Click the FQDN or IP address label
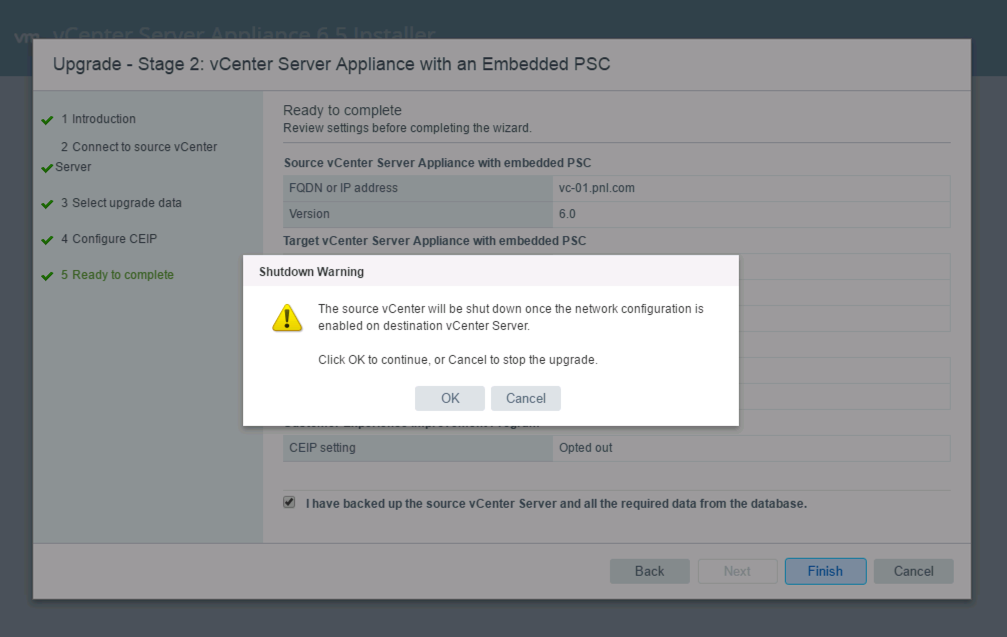Viewport: 1007px width, 637px height. [x=343, y=188]
